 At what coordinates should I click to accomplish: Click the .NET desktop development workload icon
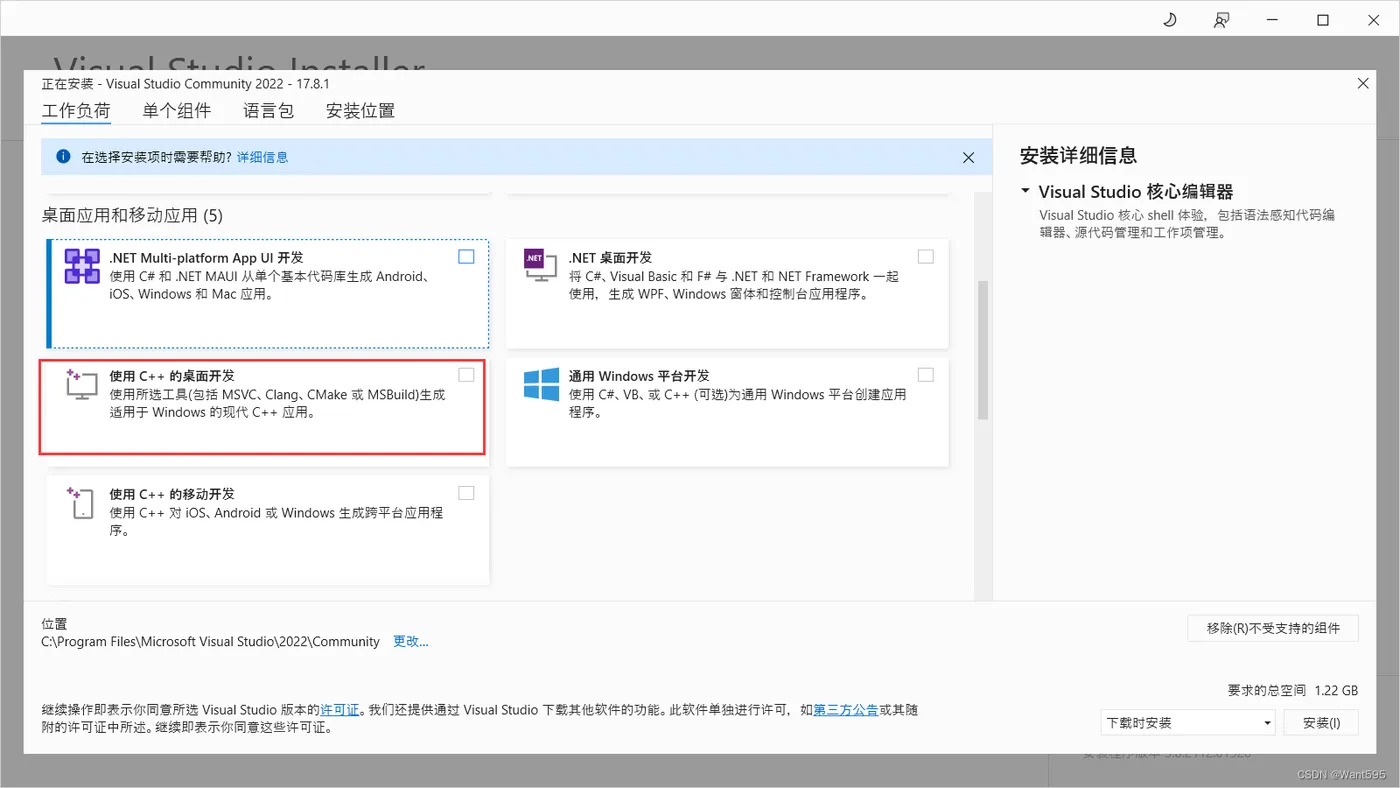[x=541, y=265]
